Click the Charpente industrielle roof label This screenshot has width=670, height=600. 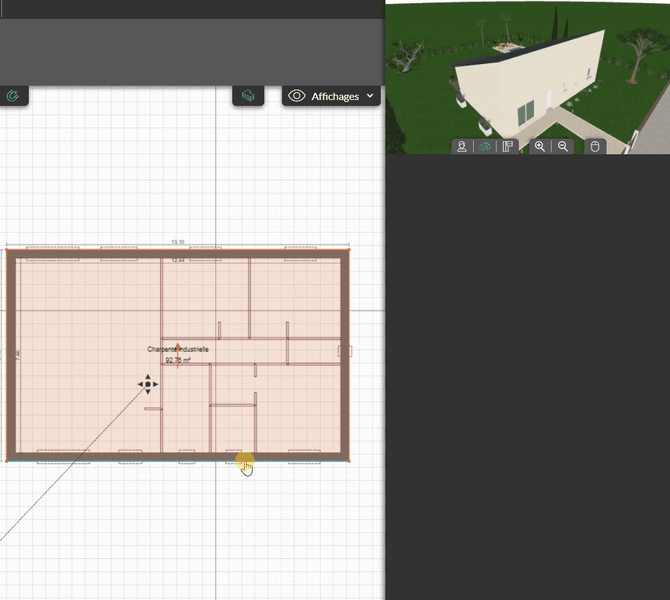click(x=178, y=350)
